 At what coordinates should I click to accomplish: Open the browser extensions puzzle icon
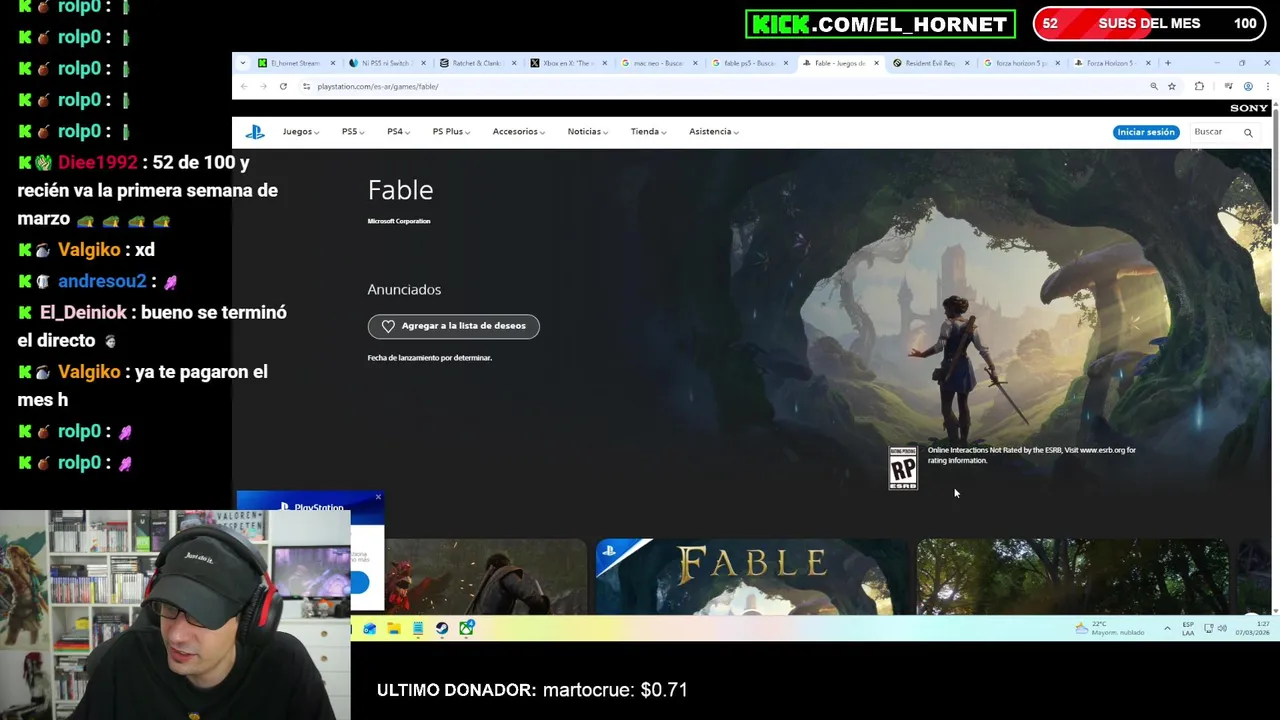pyautogui.click(x=1199, y=87)
